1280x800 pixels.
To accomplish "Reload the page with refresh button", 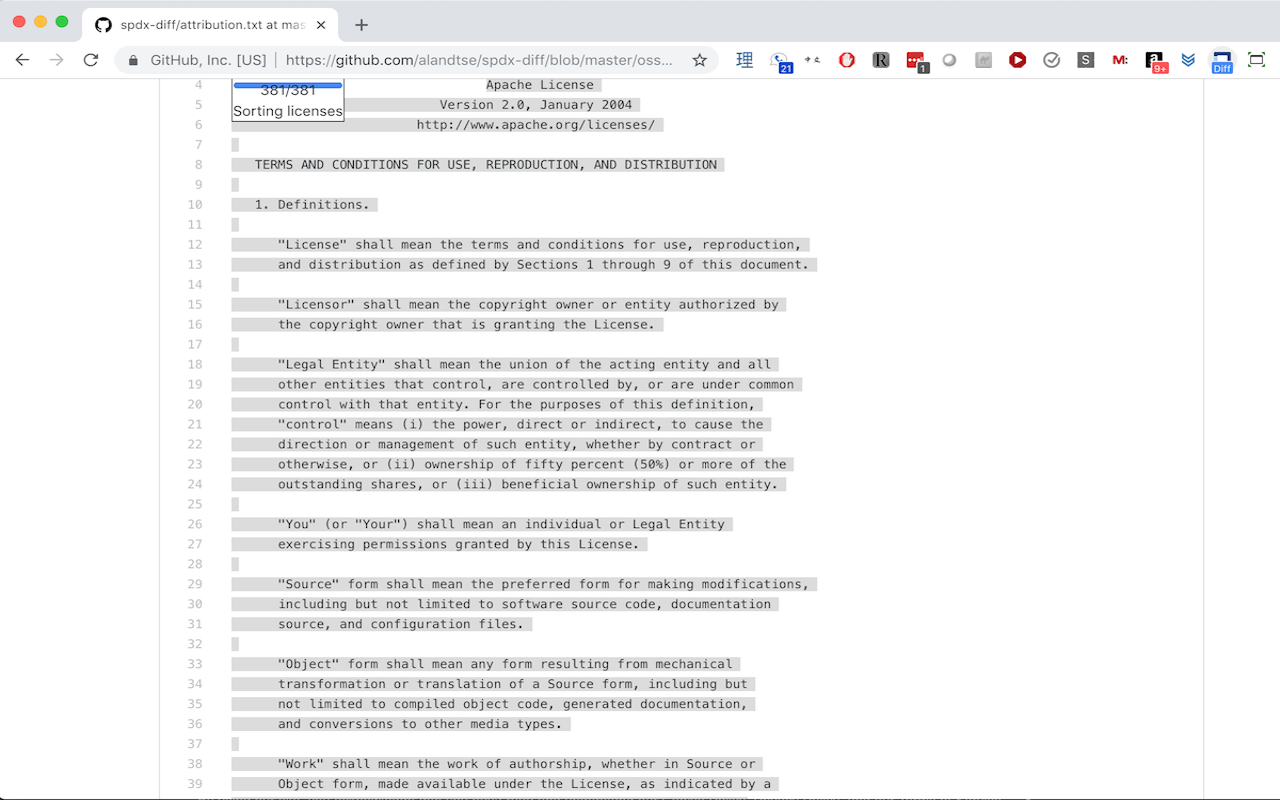I will tap(91, 60).
